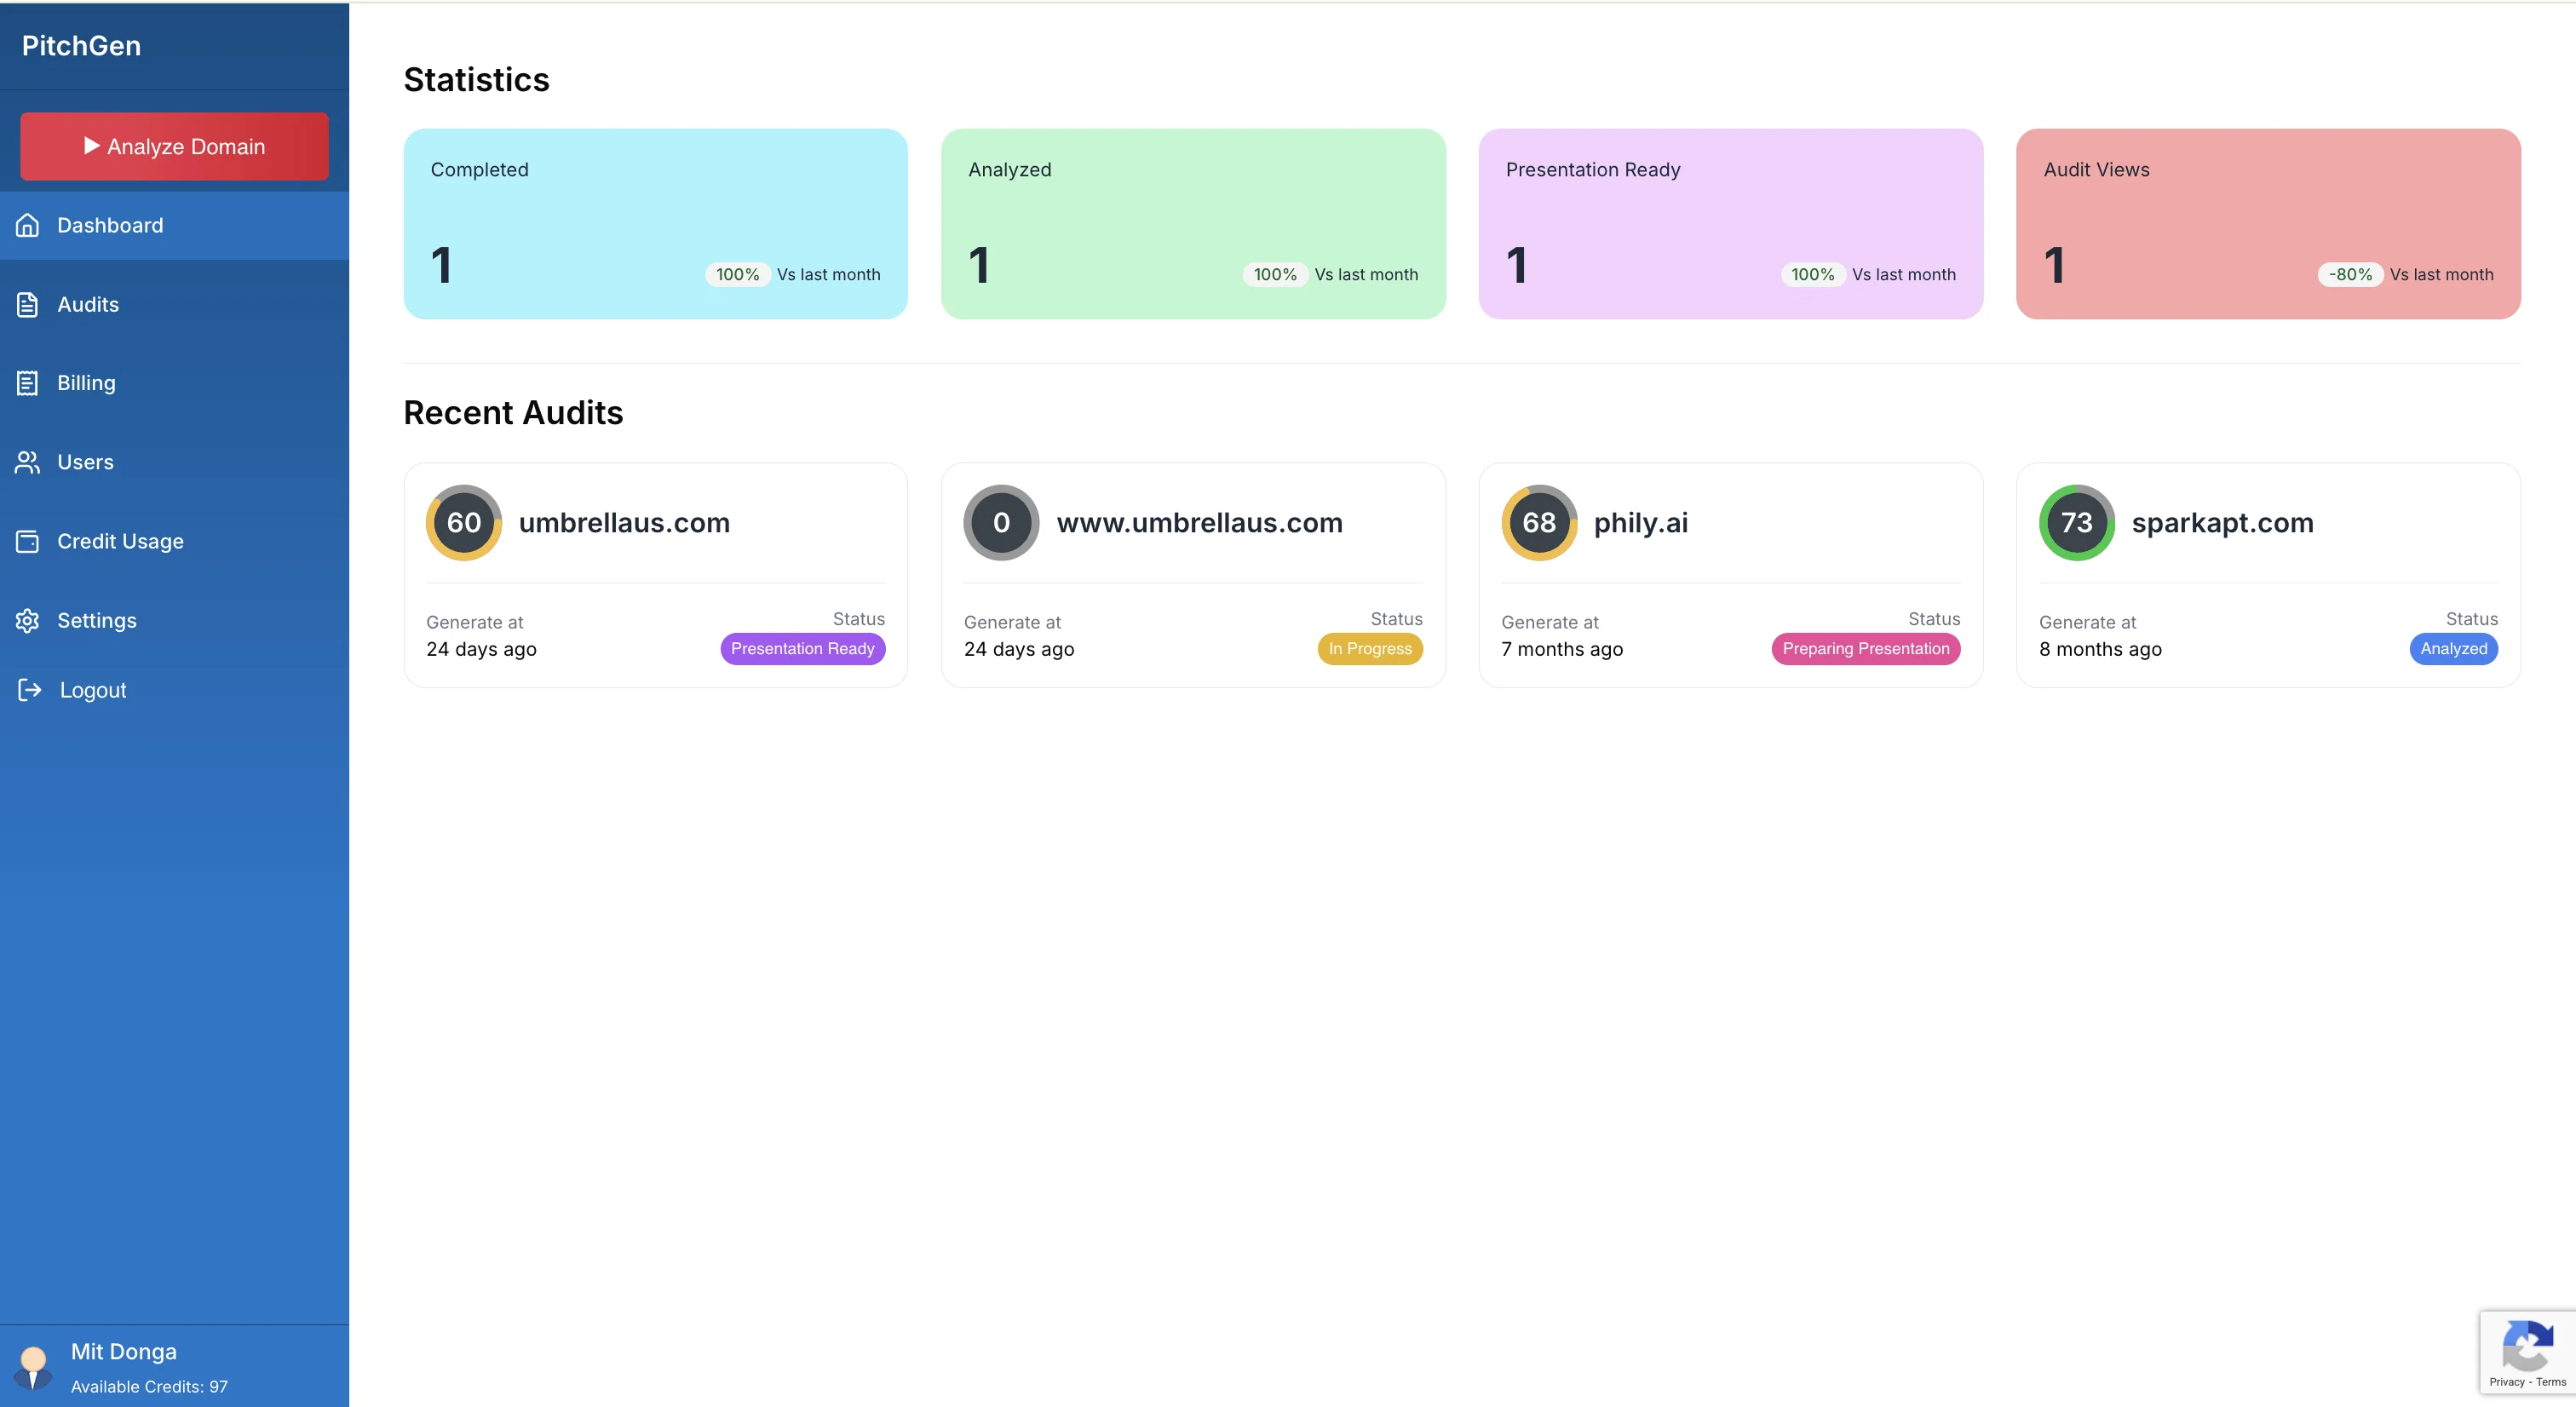
Task: Click the Users people icon
Action: tap(28, 462)
